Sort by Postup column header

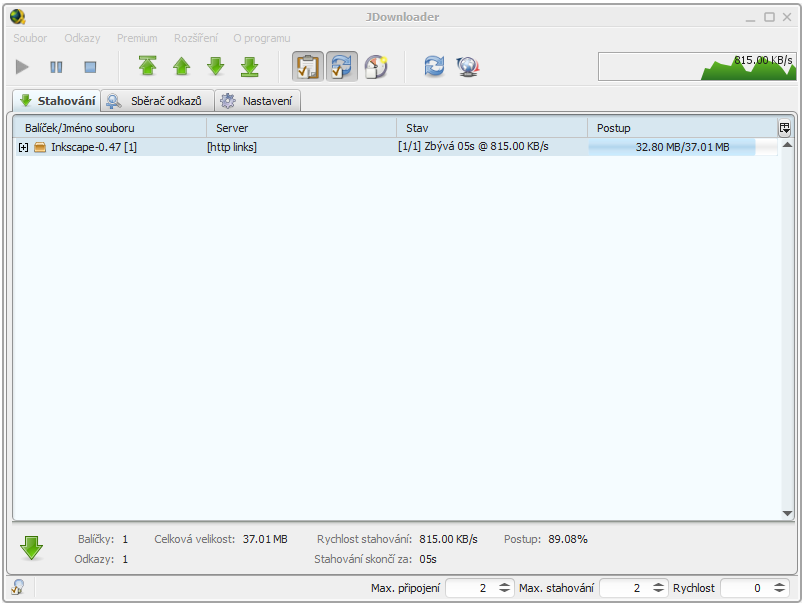682,128
